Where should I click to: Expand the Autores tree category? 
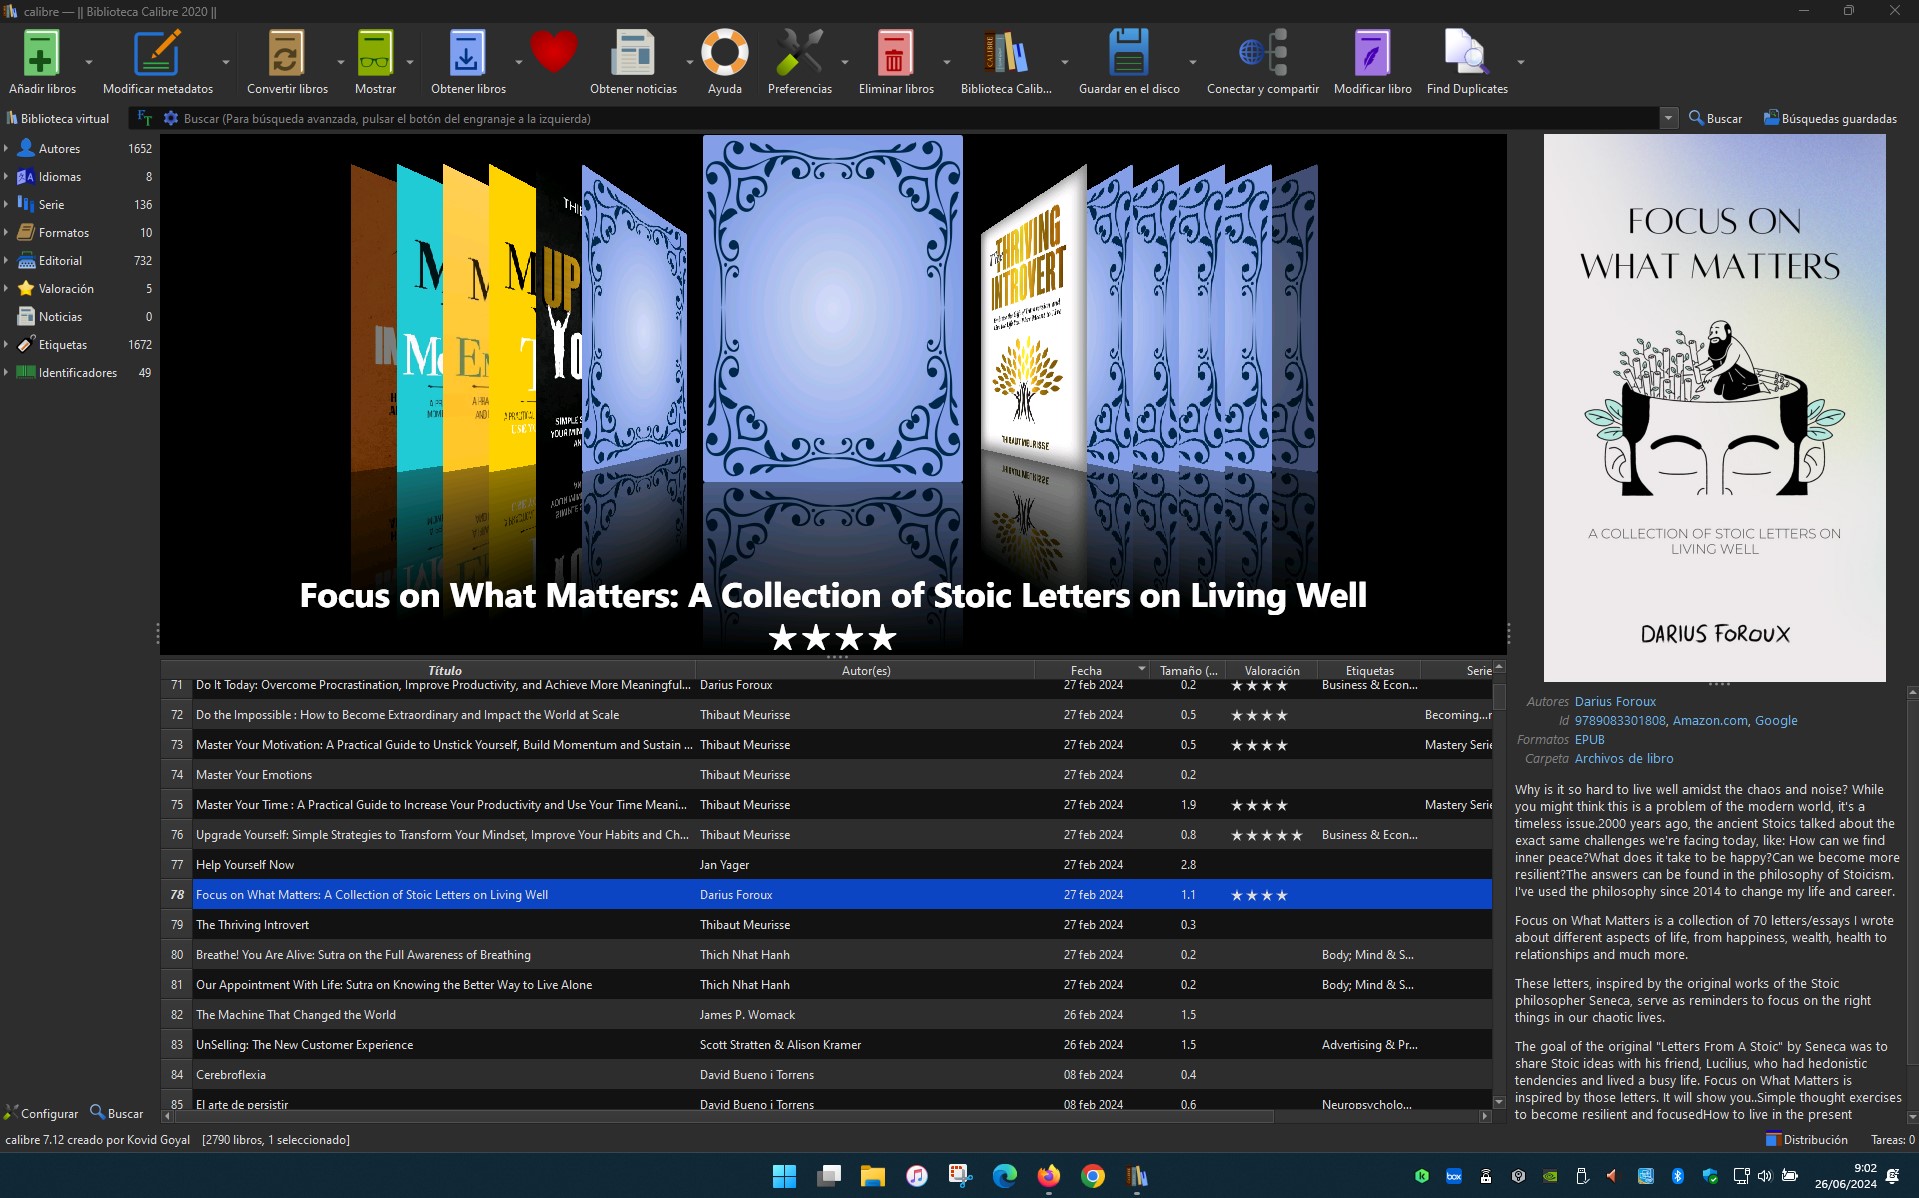6,148
